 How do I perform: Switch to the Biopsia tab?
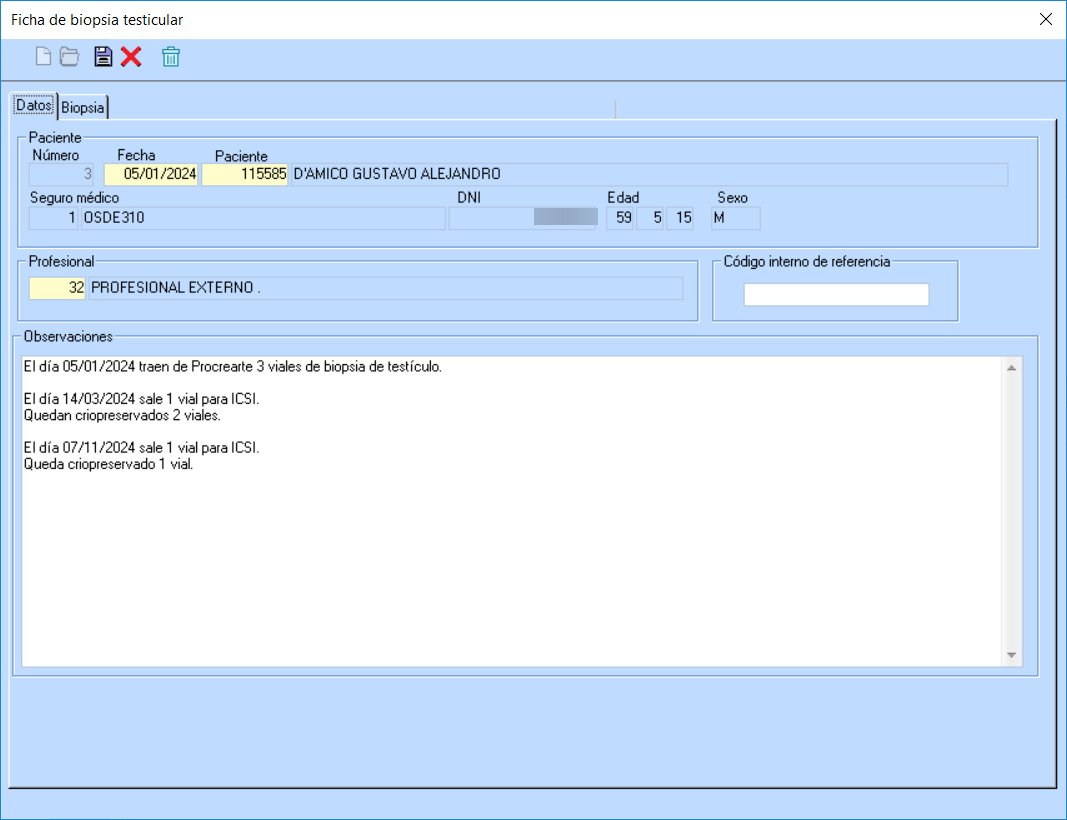click(x=83, y=108)
